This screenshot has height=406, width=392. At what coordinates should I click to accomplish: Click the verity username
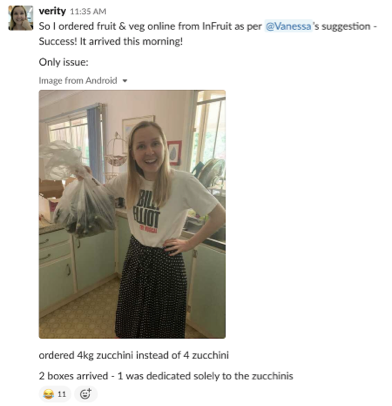tap(52, 11)
